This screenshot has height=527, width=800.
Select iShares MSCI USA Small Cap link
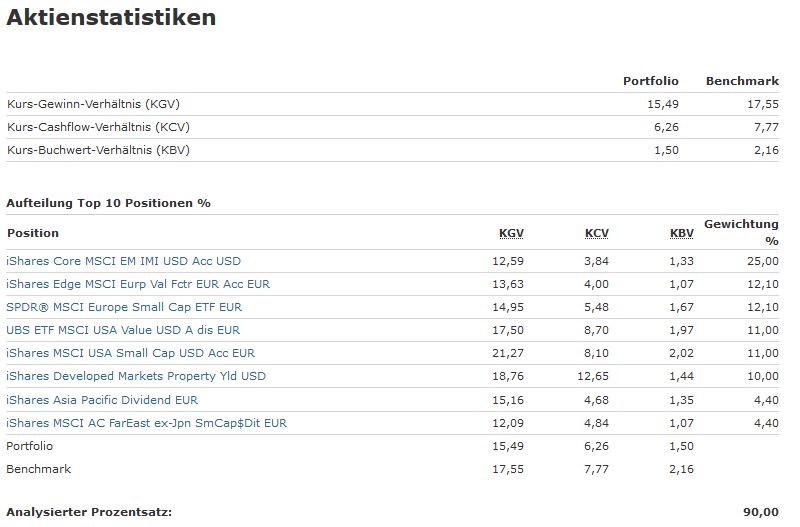click(130, 353)
